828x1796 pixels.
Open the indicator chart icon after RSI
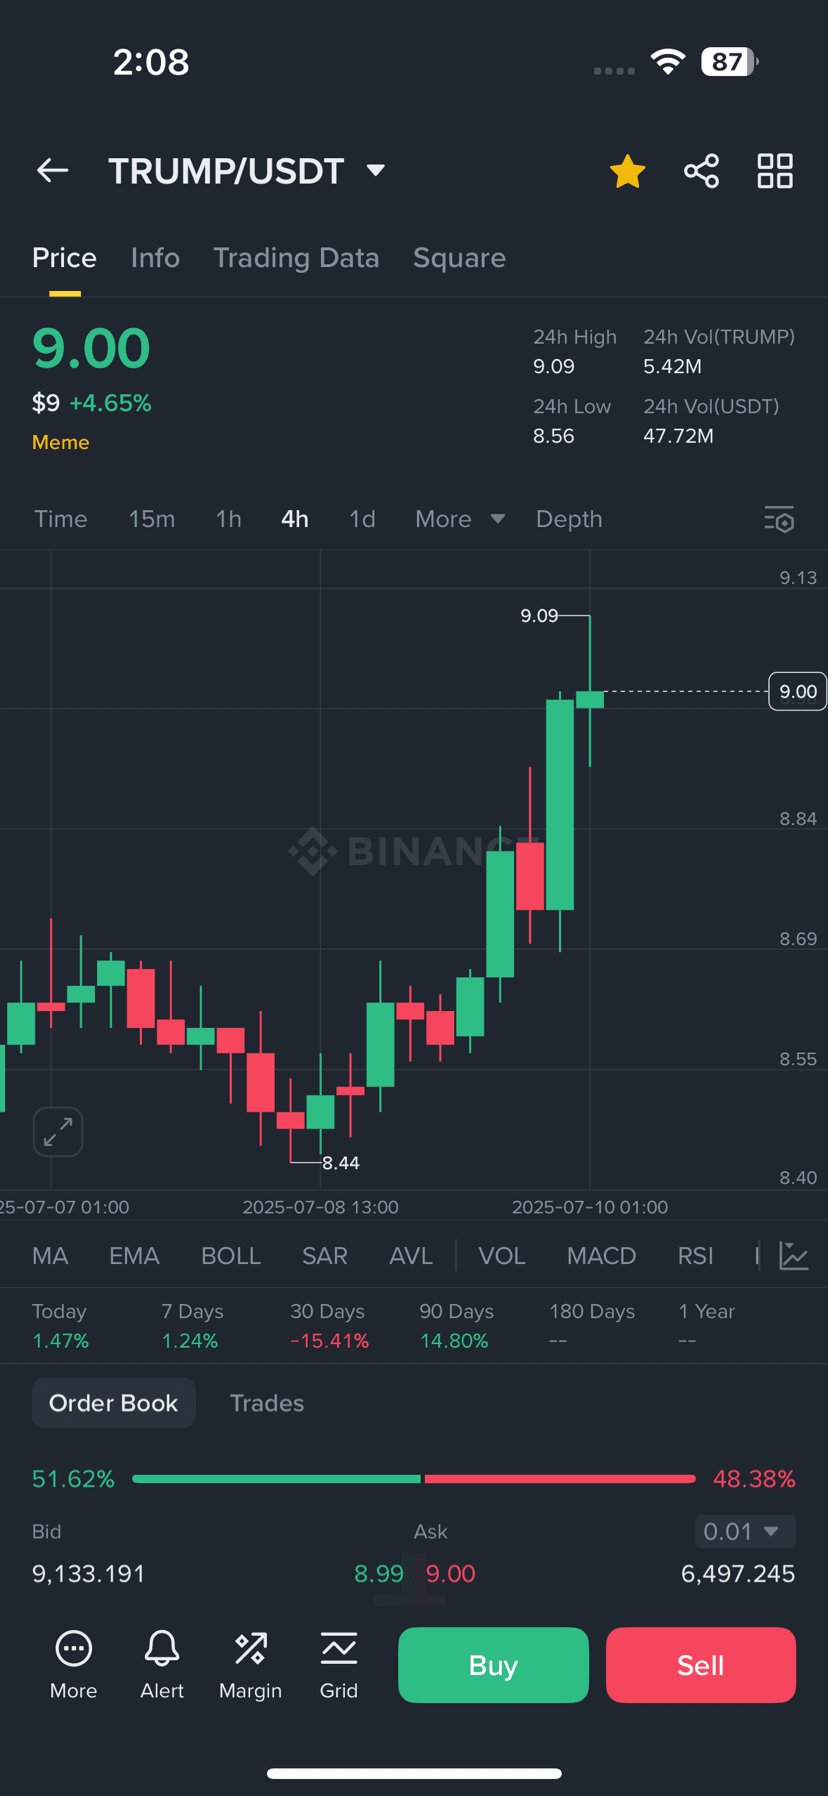click(x=794, y=1256)
